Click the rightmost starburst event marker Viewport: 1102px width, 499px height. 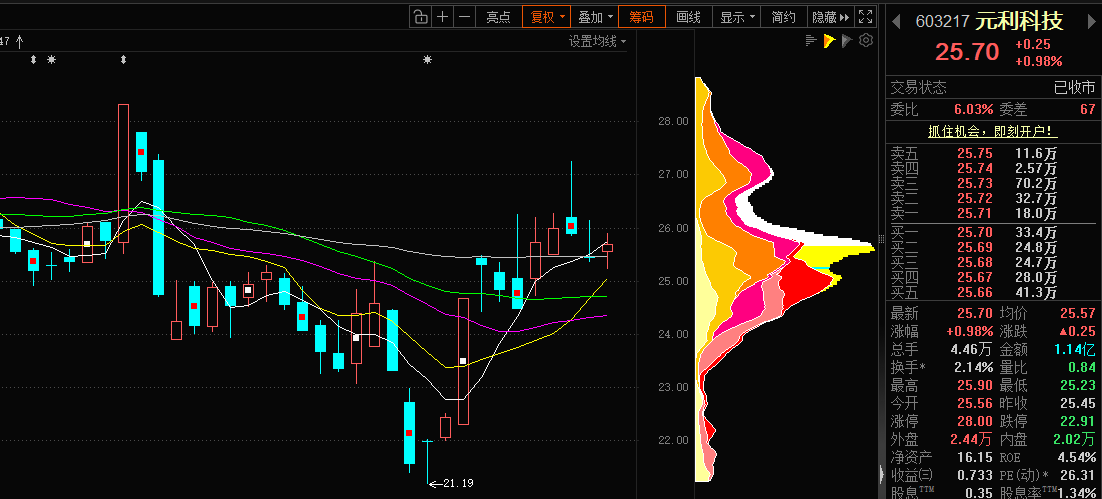427,60
